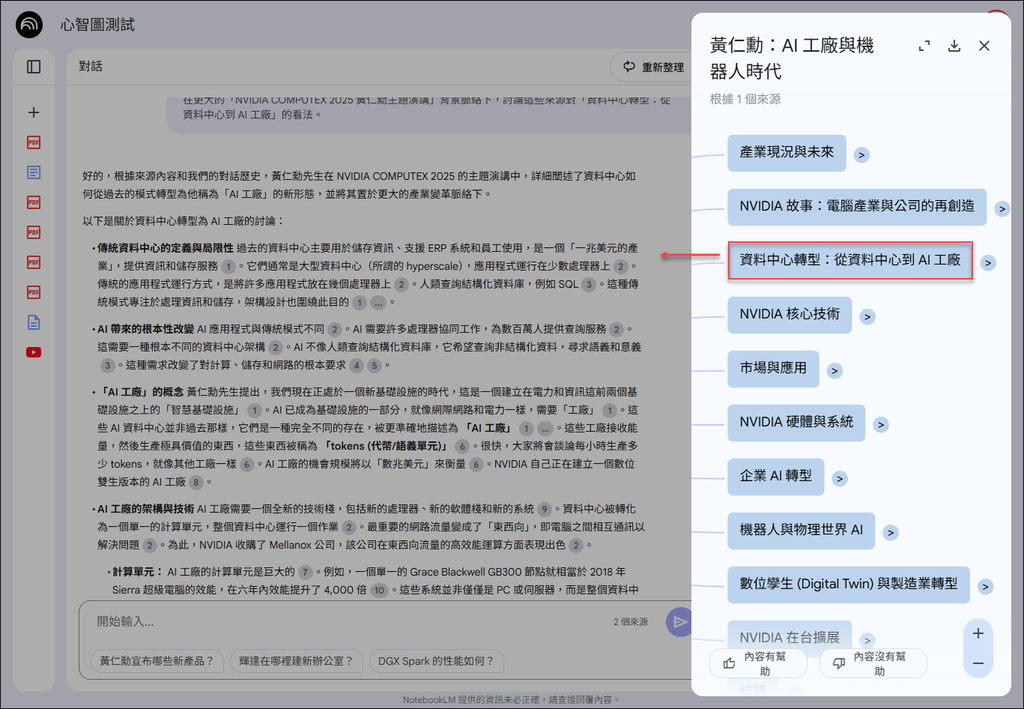
Task: Expand the 機器人與物理世界 AI node chevron
Action: click(890, 533)
